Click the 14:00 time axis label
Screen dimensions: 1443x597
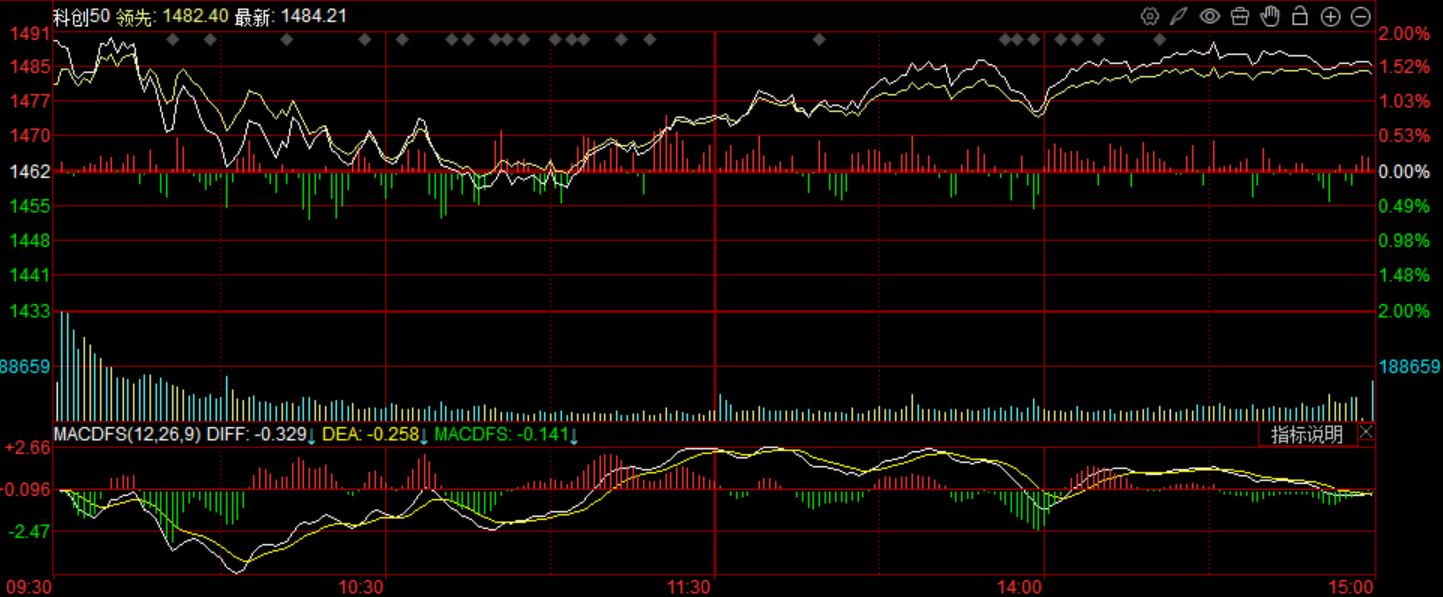click(1020, 586)
